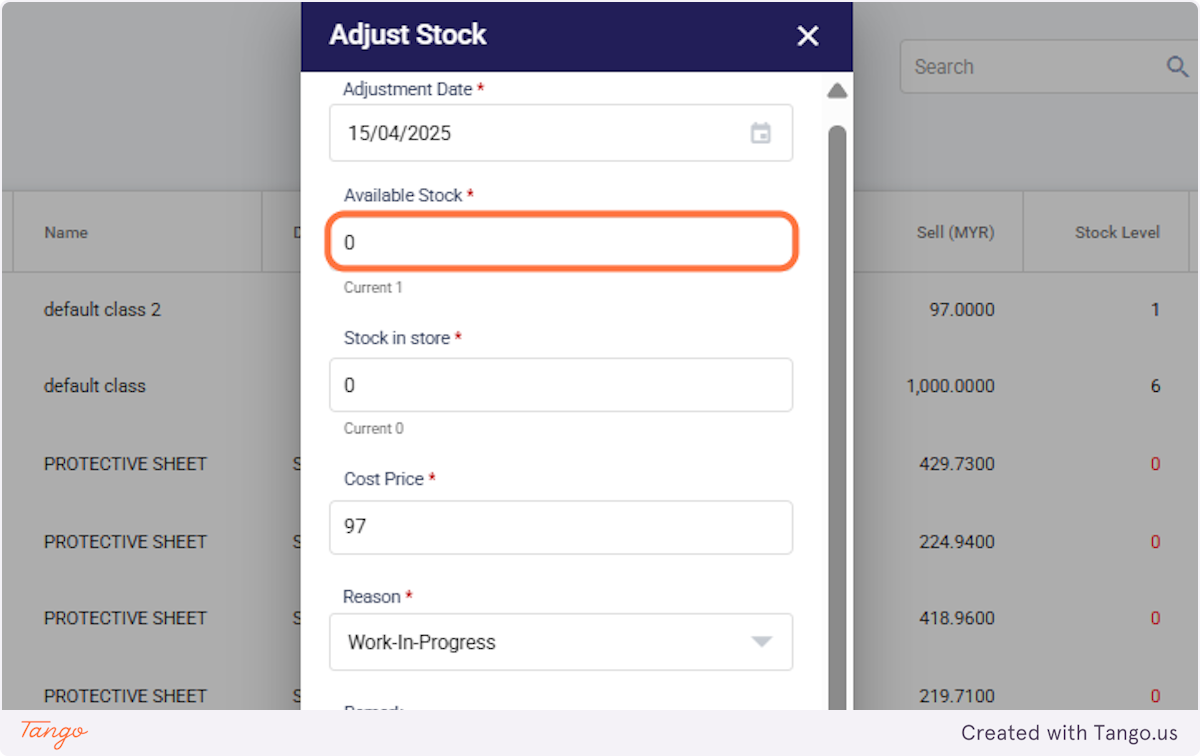Select Work-In-Progress reason combo box
1200x756 pixels.
click(540, 642)
